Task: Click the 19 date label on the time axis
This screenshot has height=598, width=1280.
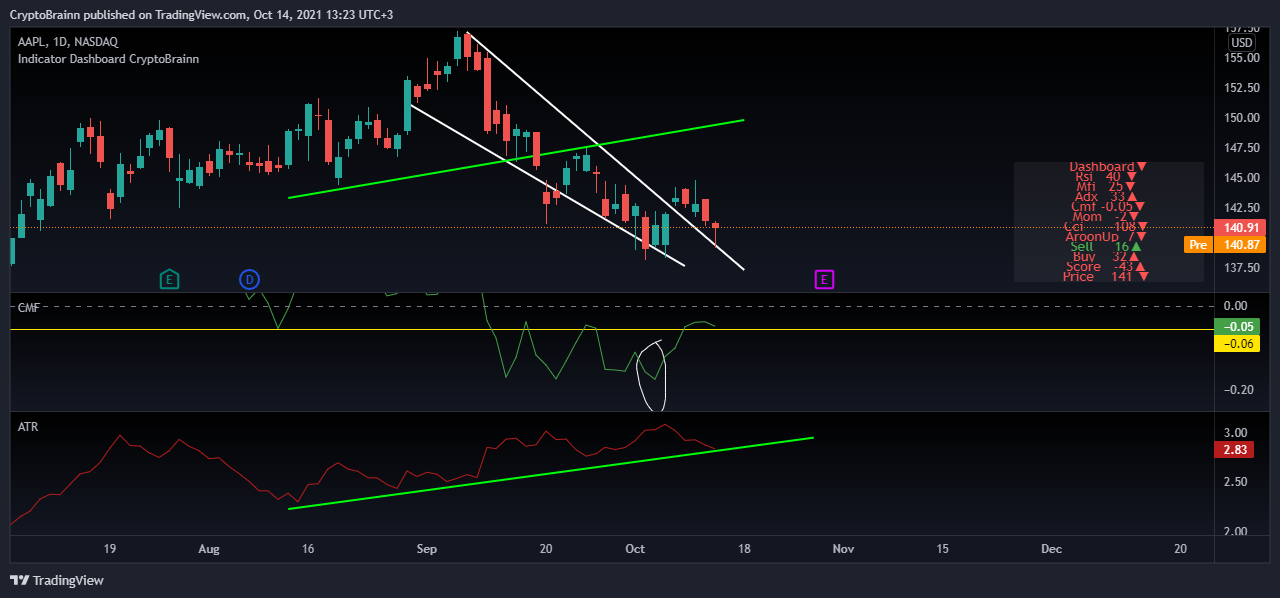Action: 110,549
